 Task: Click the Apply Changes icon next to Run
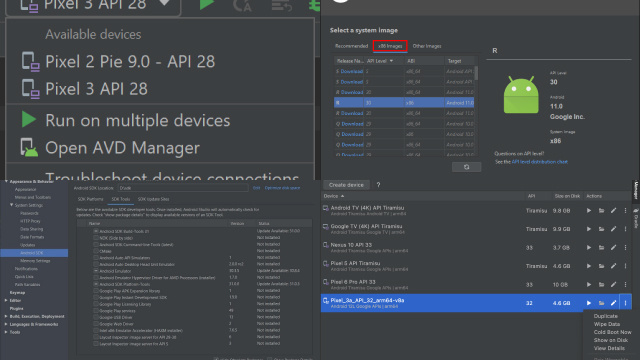point(242,5)
